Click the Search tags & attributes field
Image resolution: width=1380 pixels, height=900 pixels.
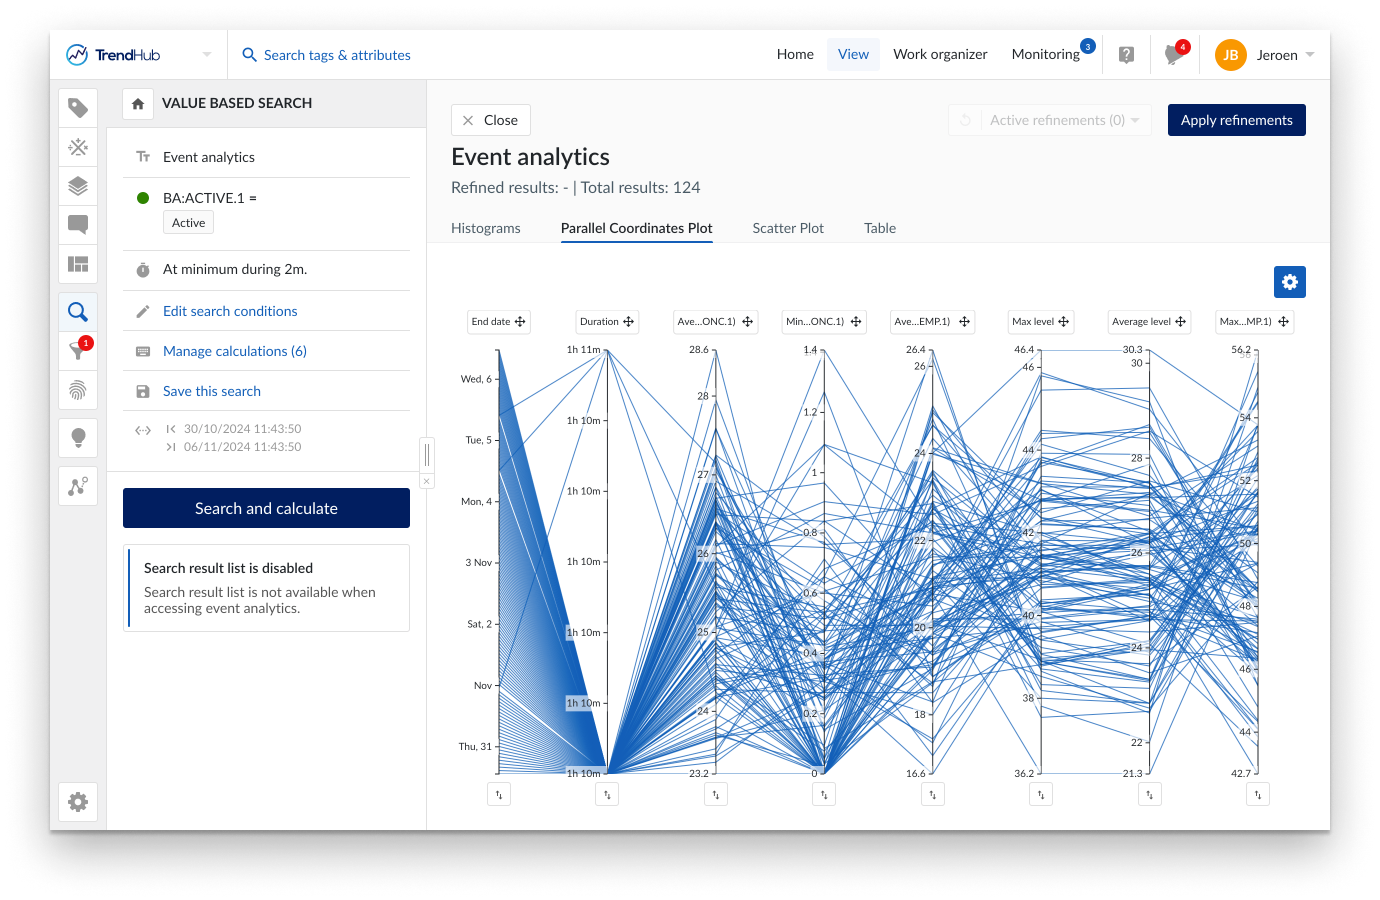pyautogui.click(x=337, y=55)
